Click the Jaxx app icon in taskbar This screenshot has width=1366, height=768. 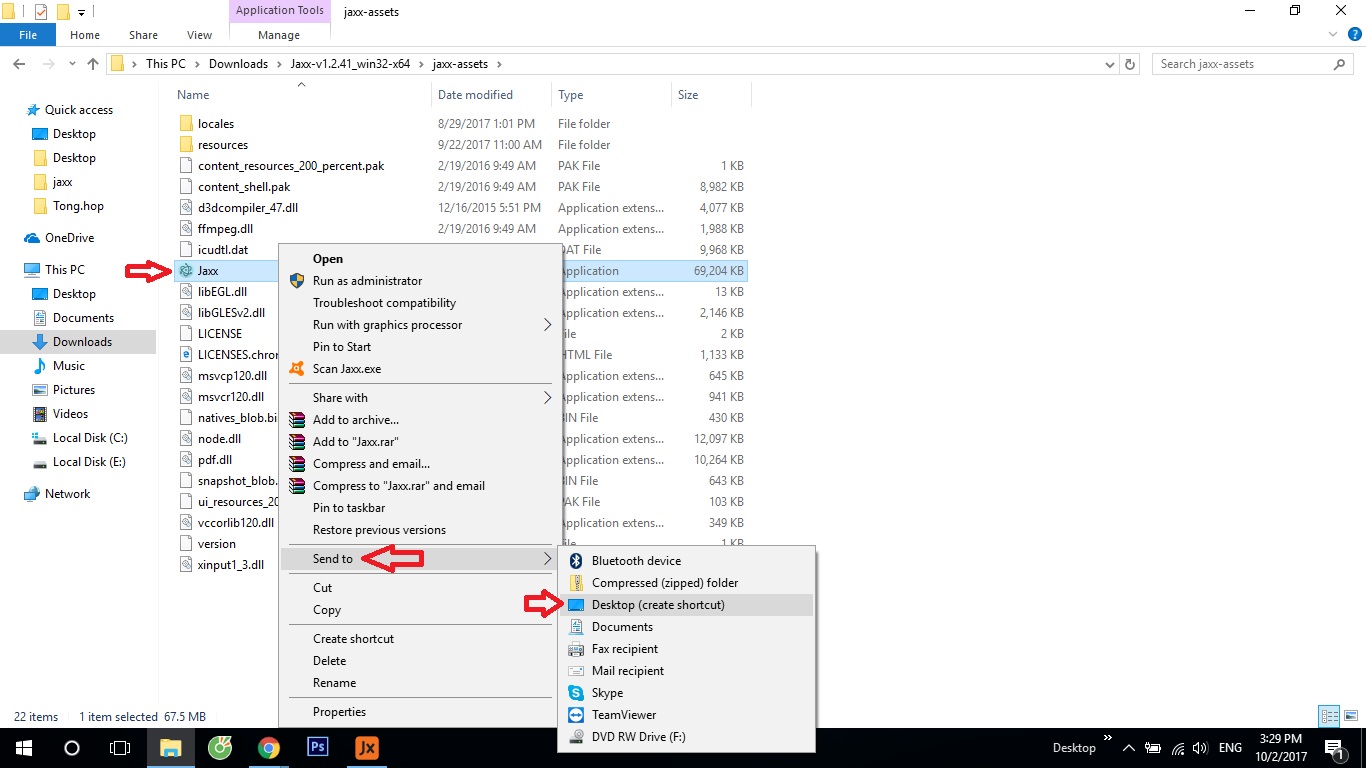(x=366, y=747)
